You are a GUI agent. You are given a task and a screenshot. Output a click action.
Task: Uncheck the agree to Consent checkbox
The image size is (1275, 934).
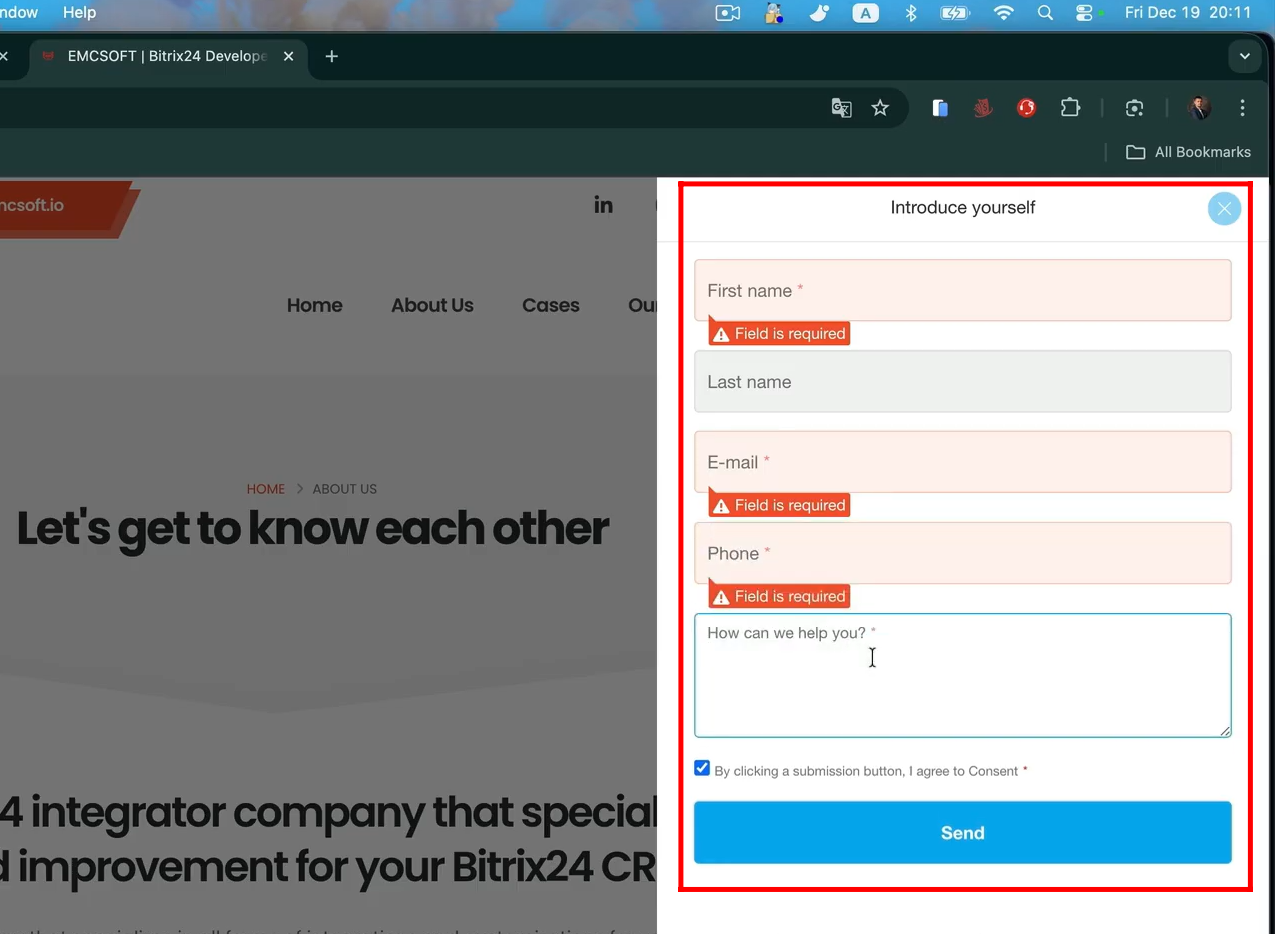tap(702, 768)
